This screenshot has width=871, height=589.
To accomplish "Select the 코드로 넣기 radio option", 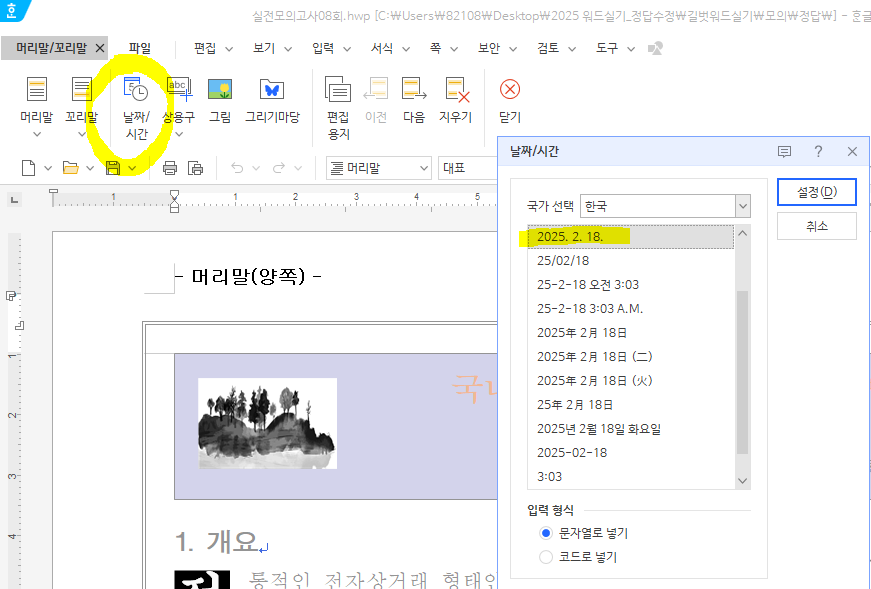I will coord(546,556).
